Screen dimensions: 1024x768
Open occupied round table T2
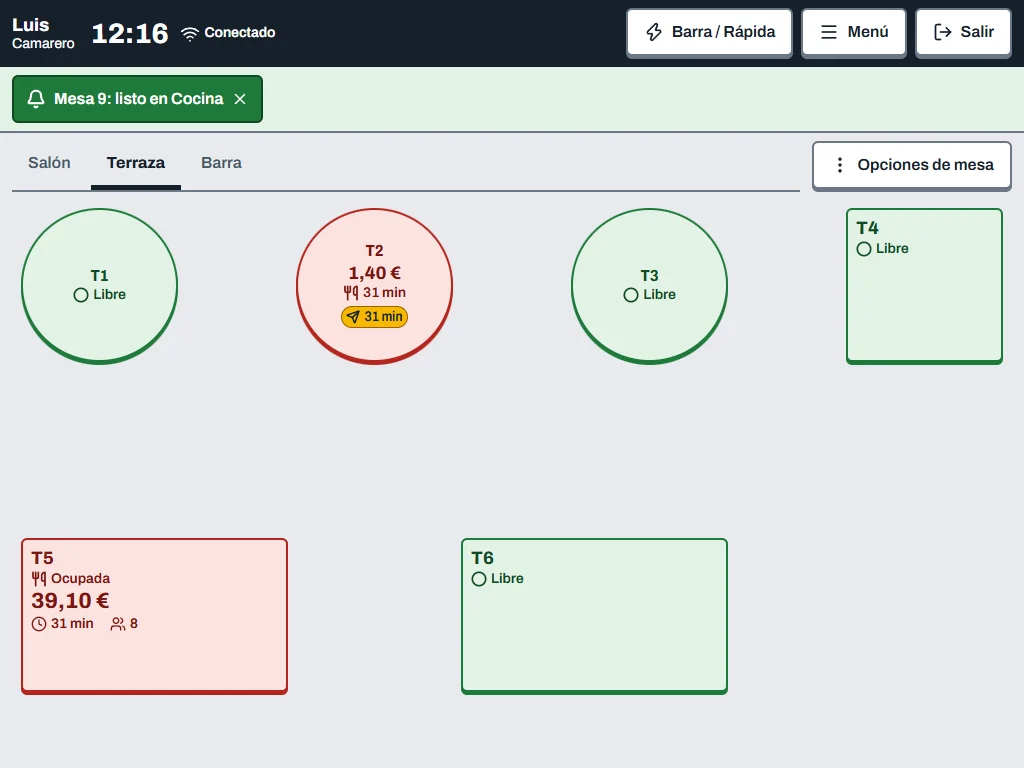pos(374,286)
